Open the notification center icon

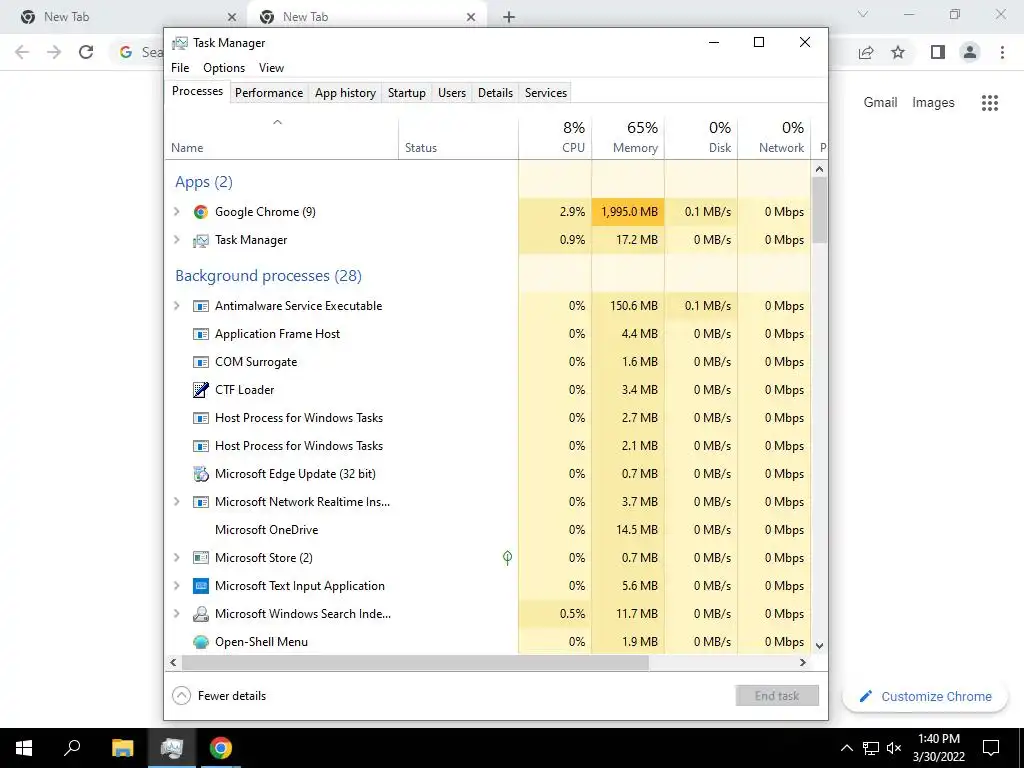pyautogui.click(x=991, y=748)
